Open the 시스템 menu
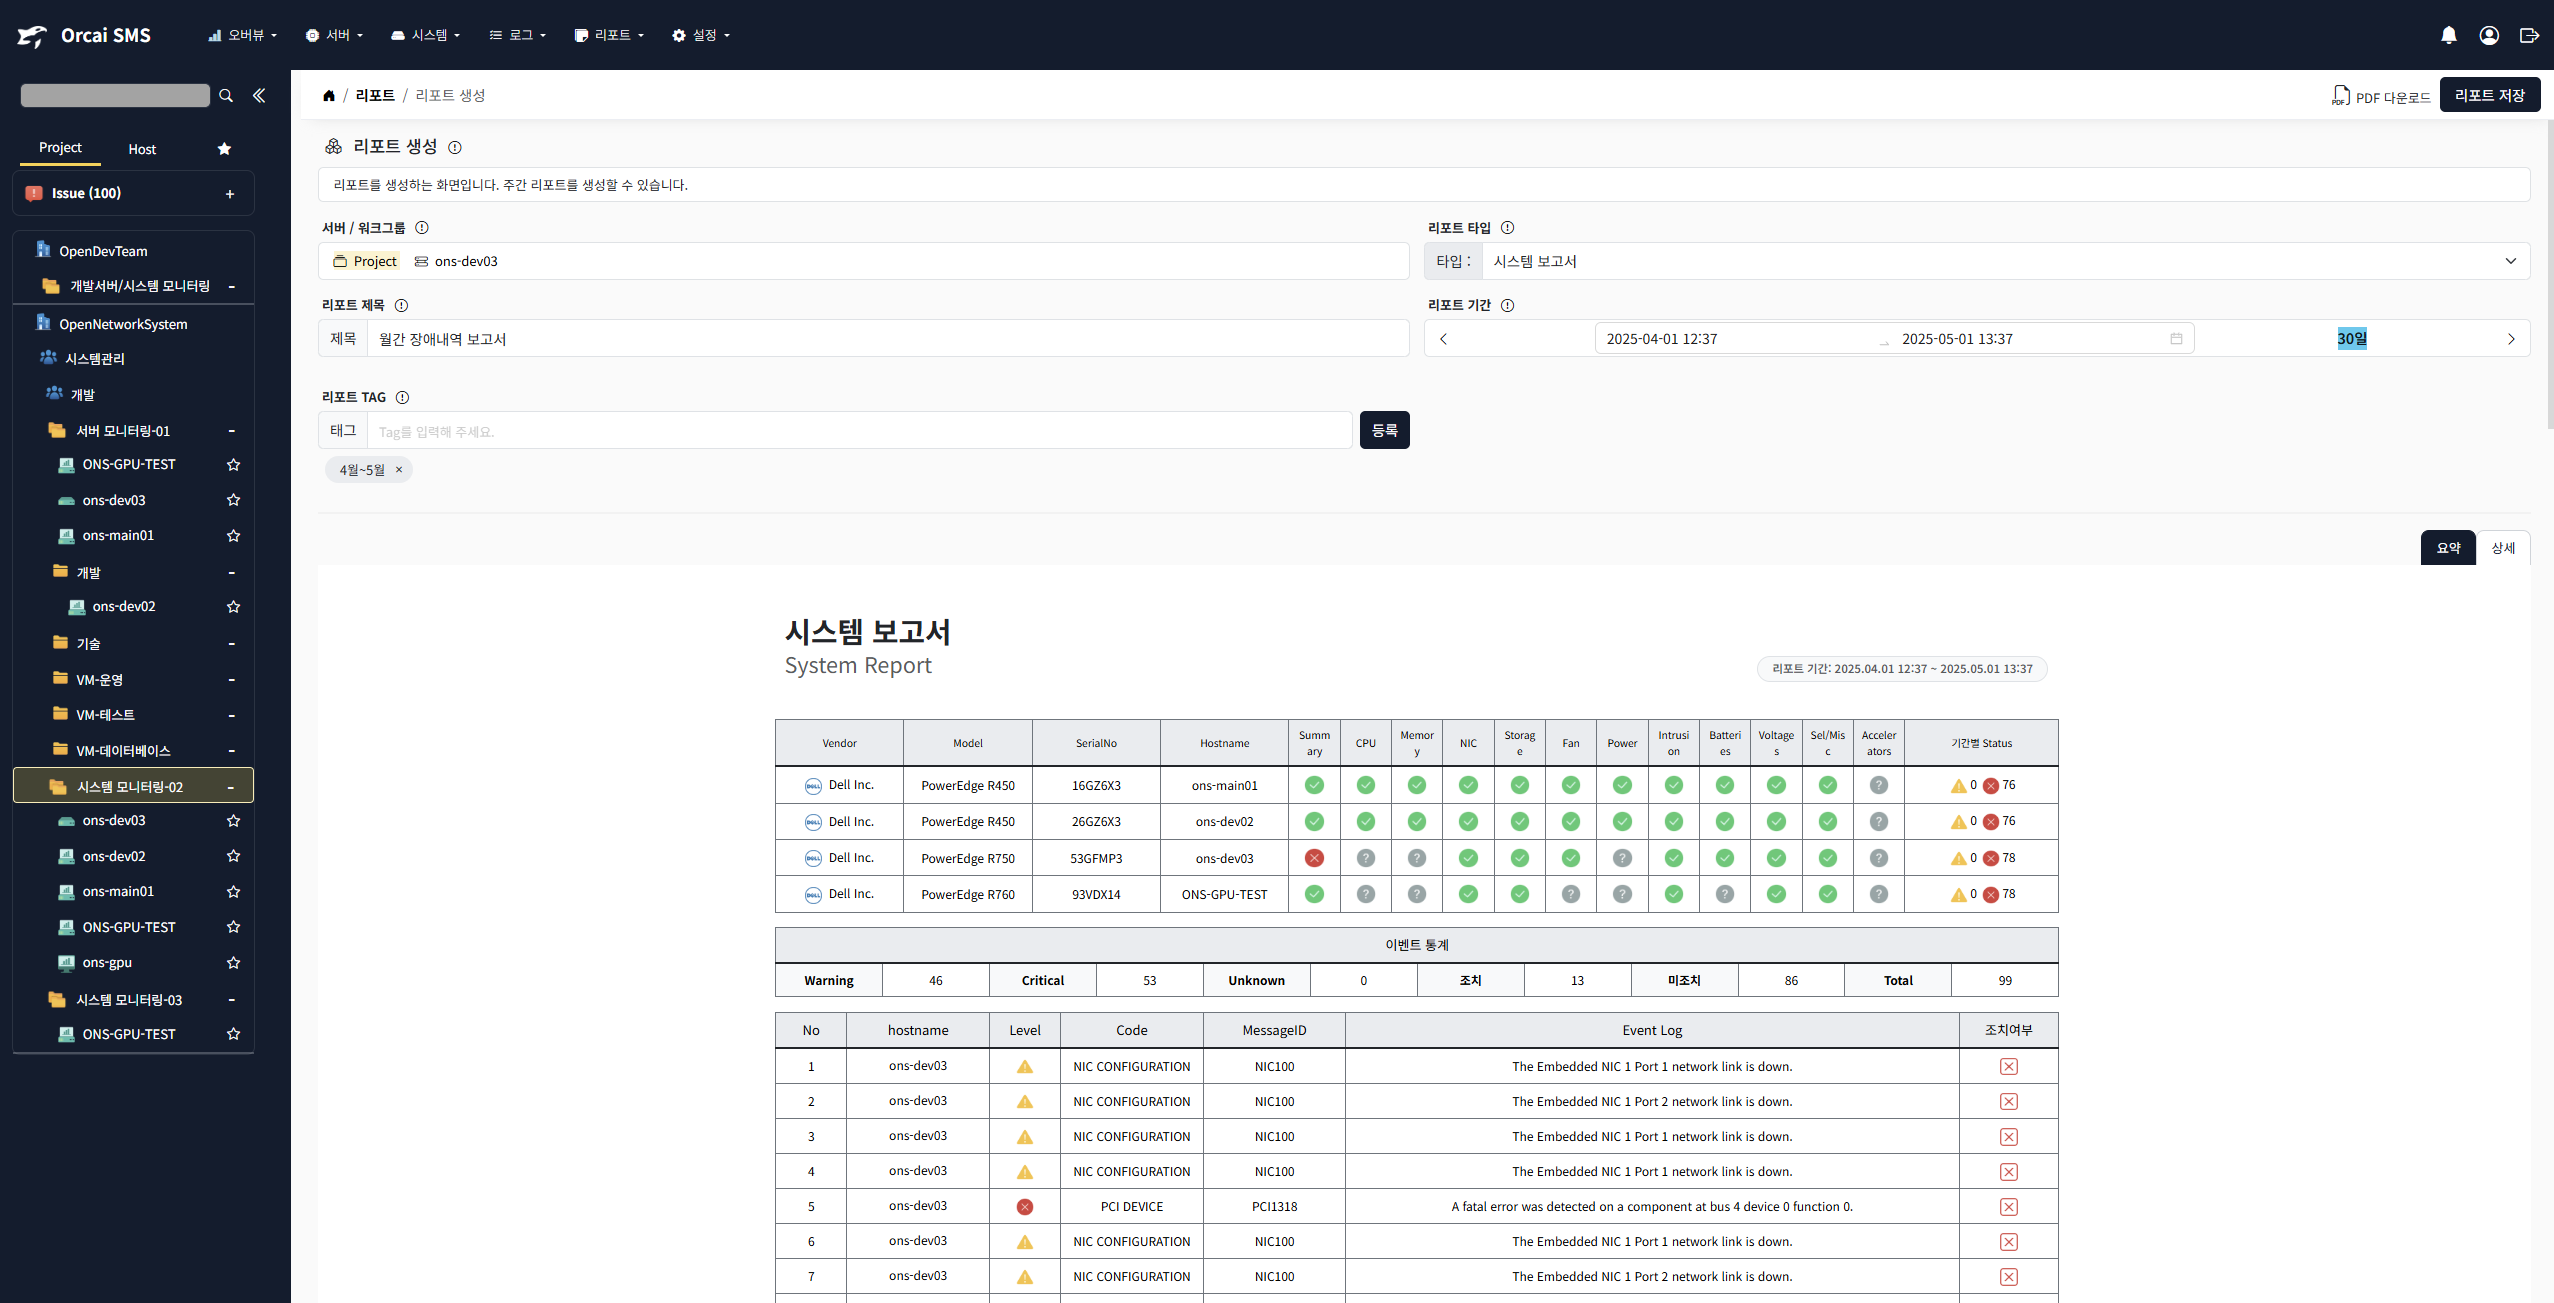The height and width of the screenshot is (1303, 2554). (x=426, y=35)
